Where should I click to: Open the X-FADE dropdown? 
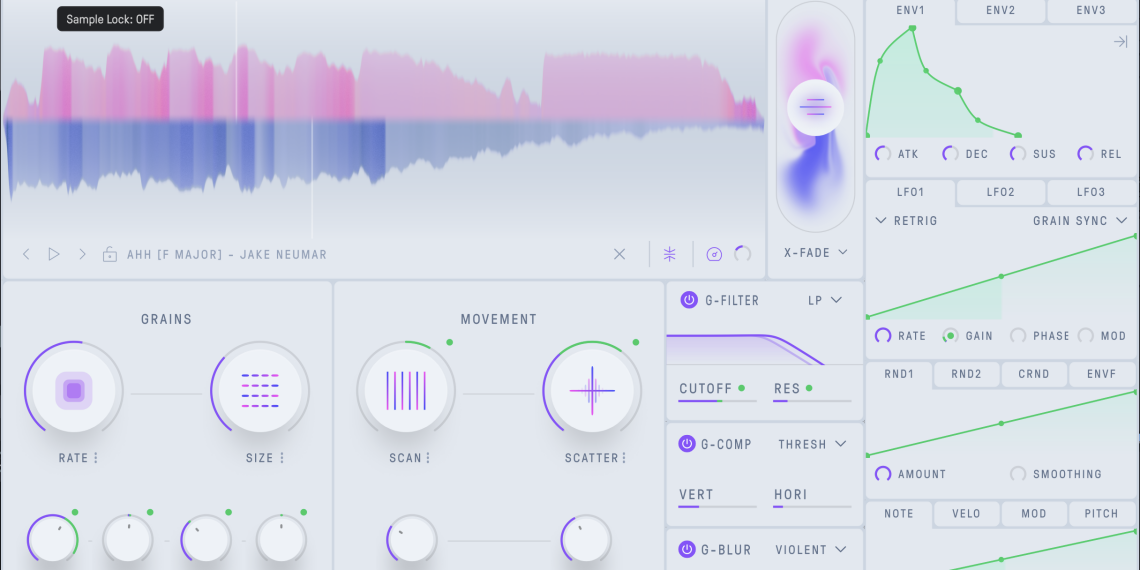814,253
